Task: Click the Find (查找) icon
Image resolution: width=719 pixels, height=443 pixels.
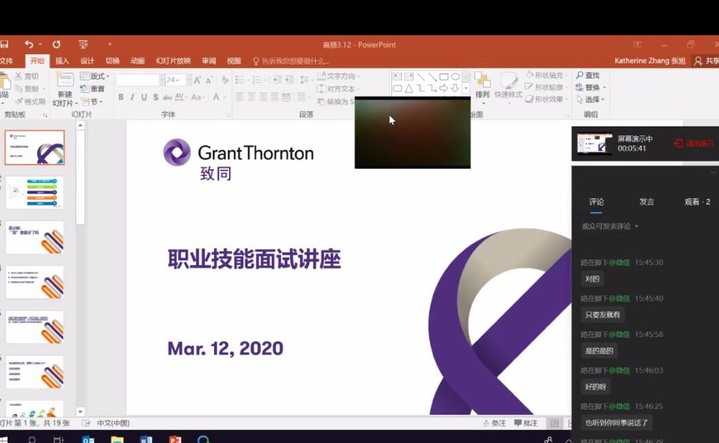Action: click(588, 76)
